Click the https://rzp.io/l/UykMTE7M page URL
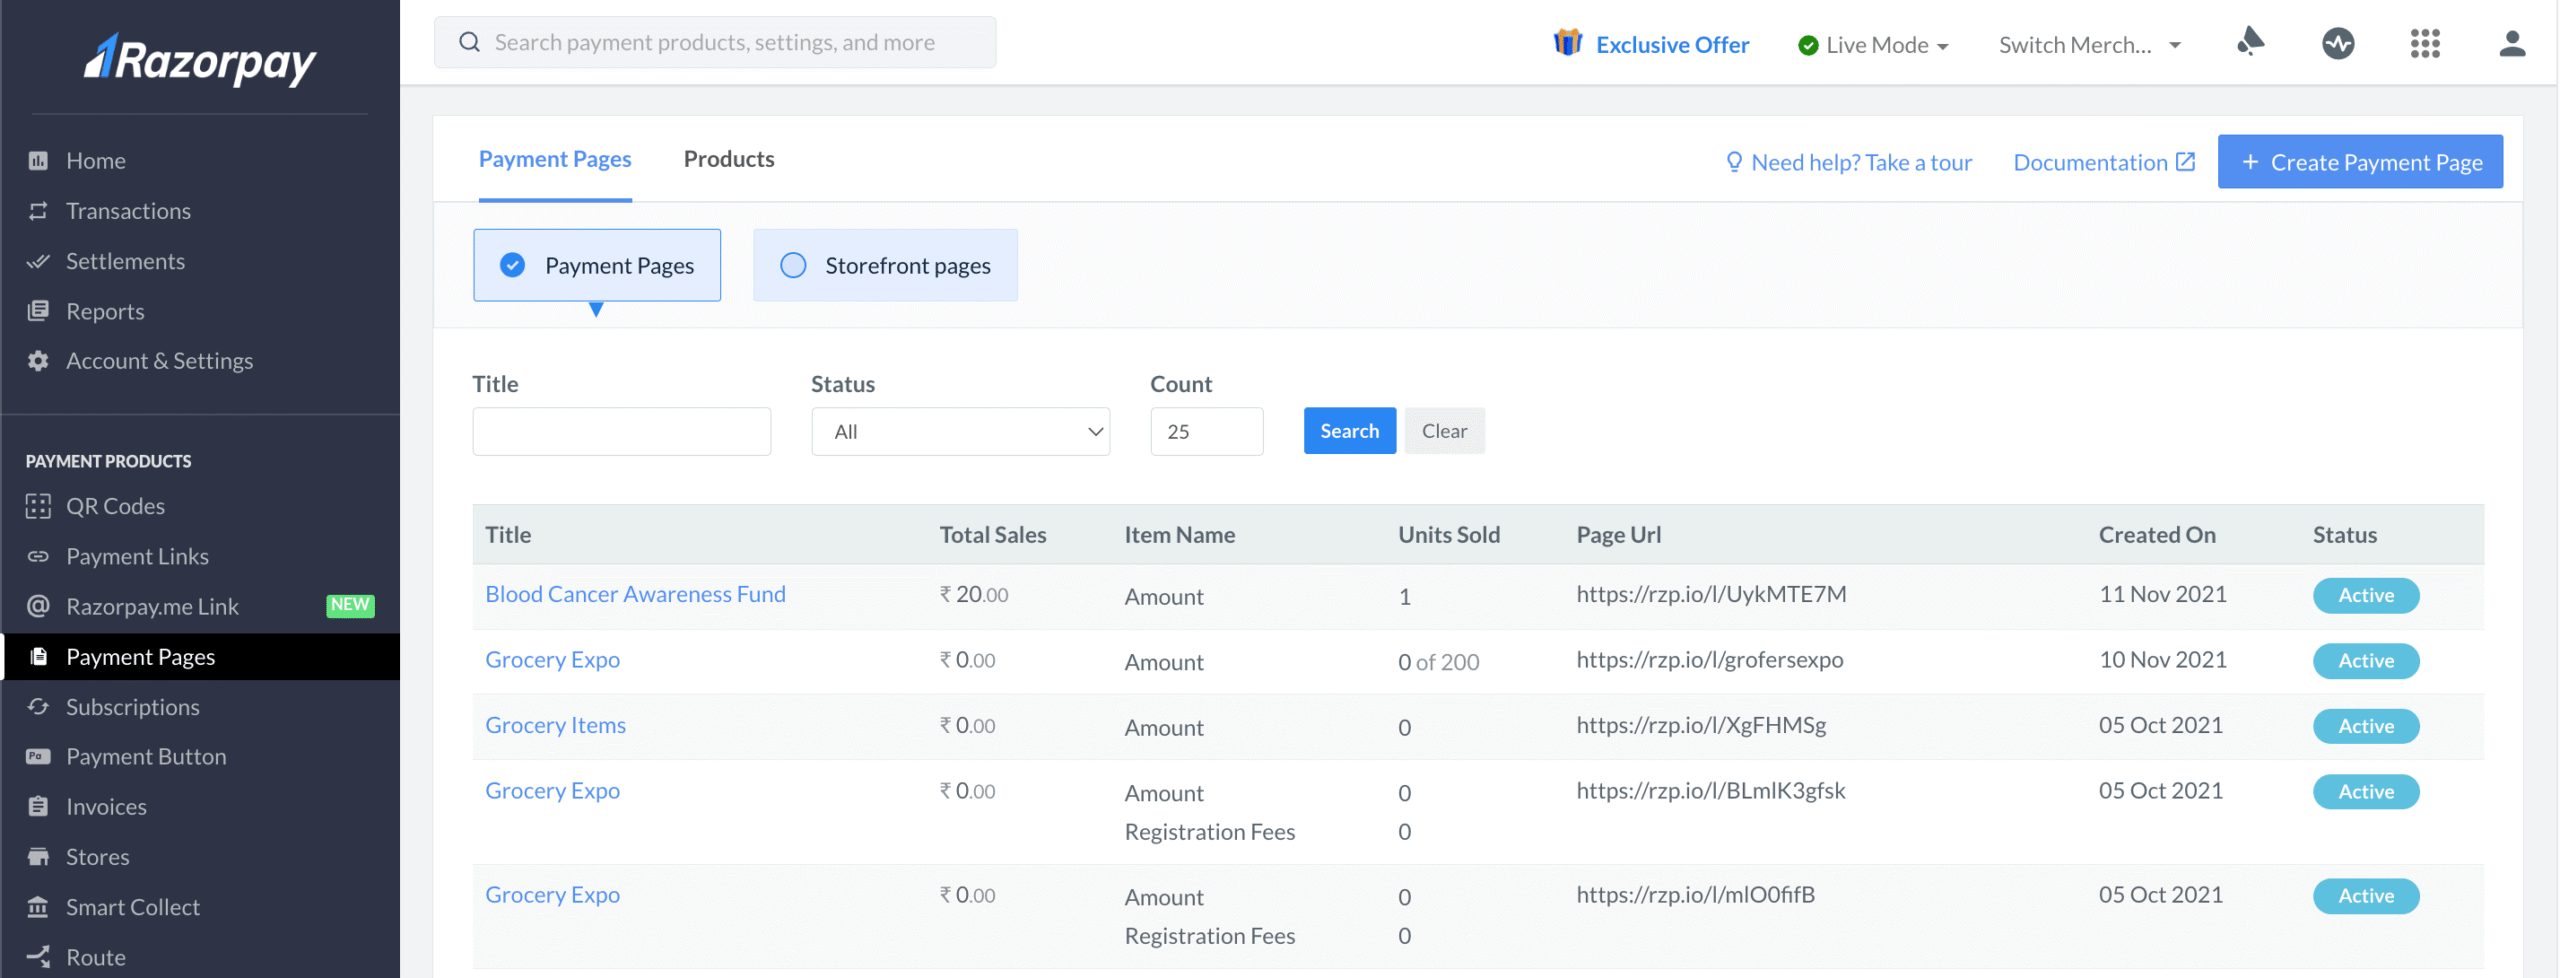Image resolution: width=2560 pixels, height=978 pixels. point(1711,594)
